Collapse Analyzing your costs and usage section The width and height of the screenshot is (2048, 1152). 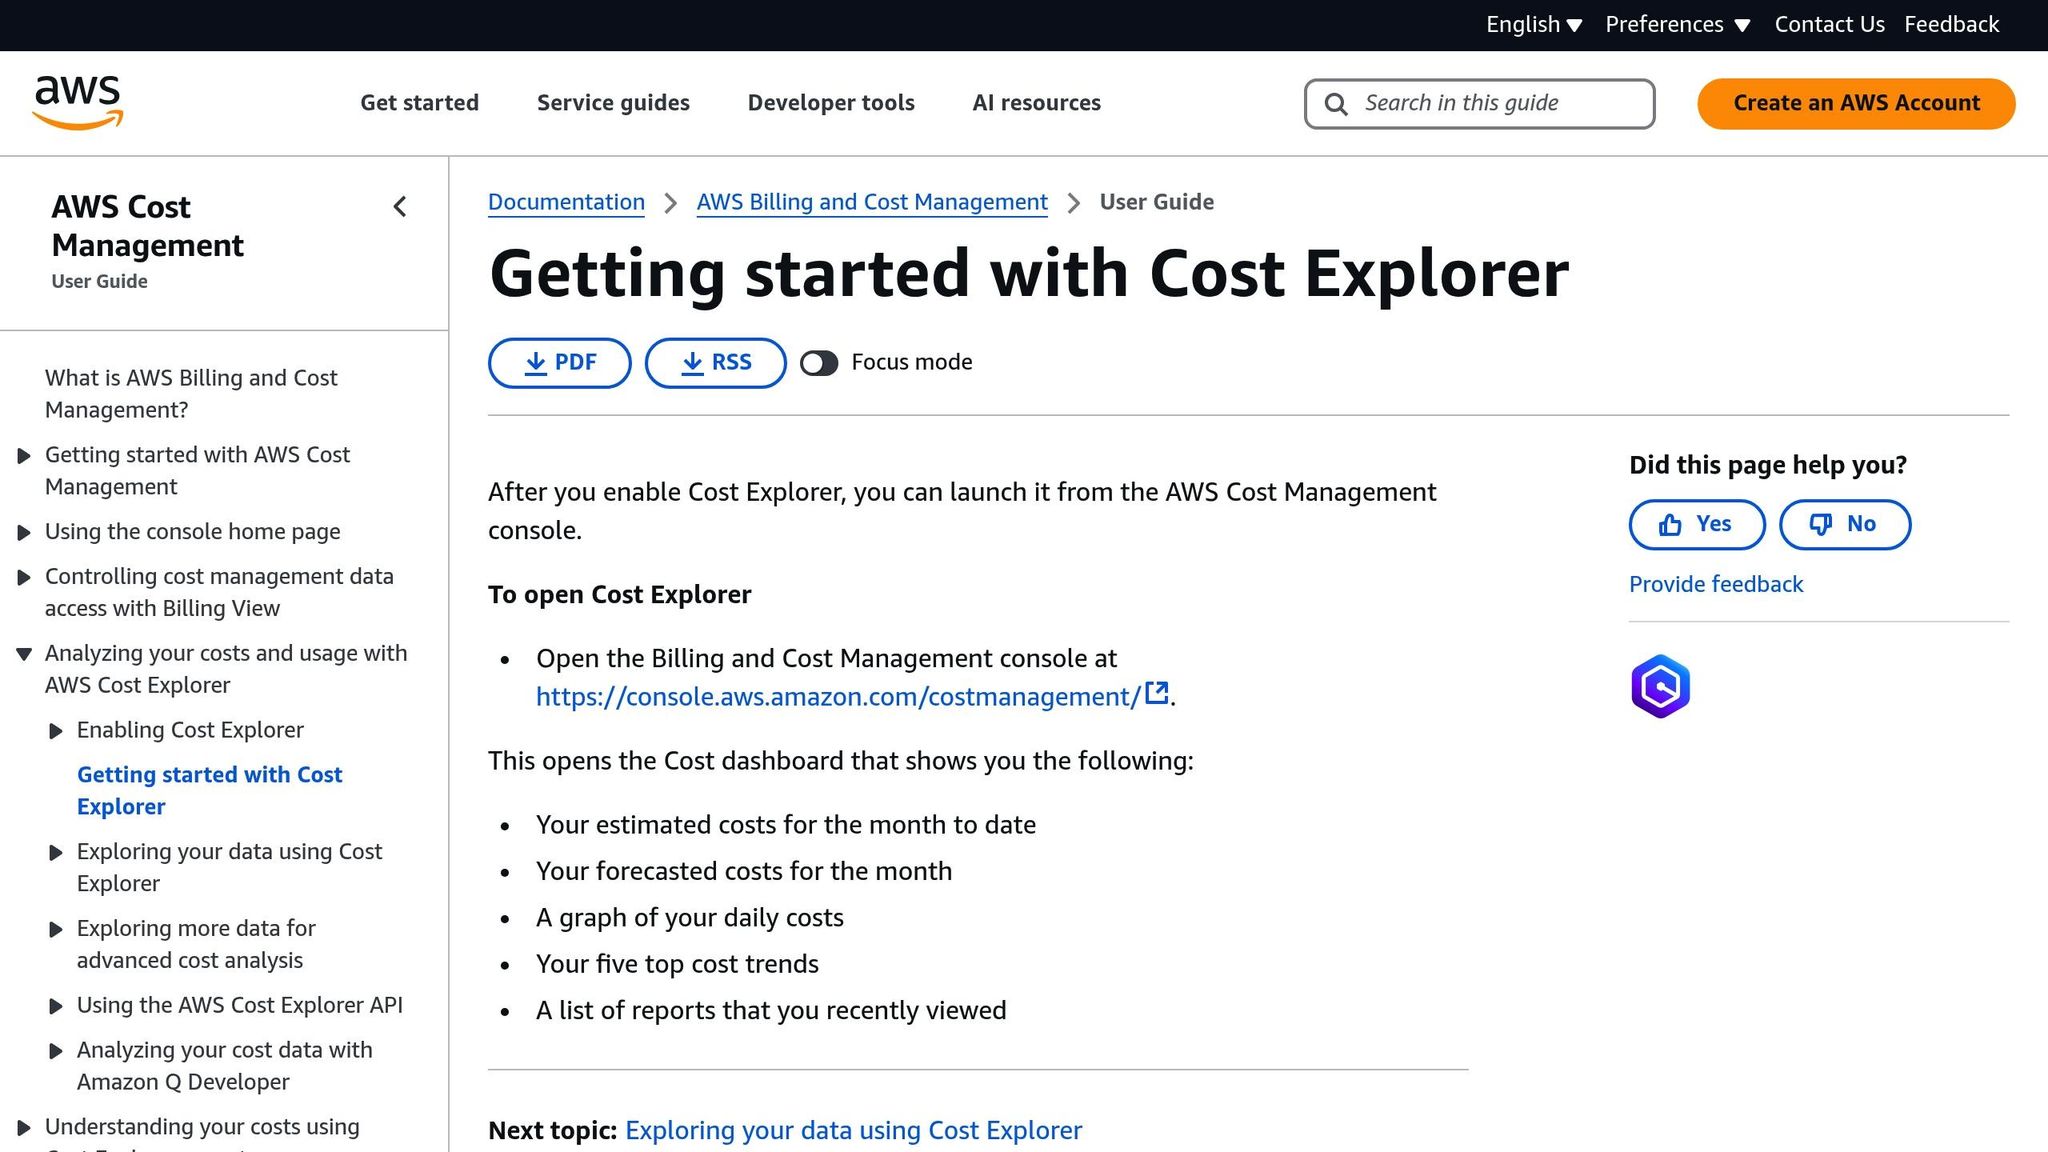[x=24, y=654]
